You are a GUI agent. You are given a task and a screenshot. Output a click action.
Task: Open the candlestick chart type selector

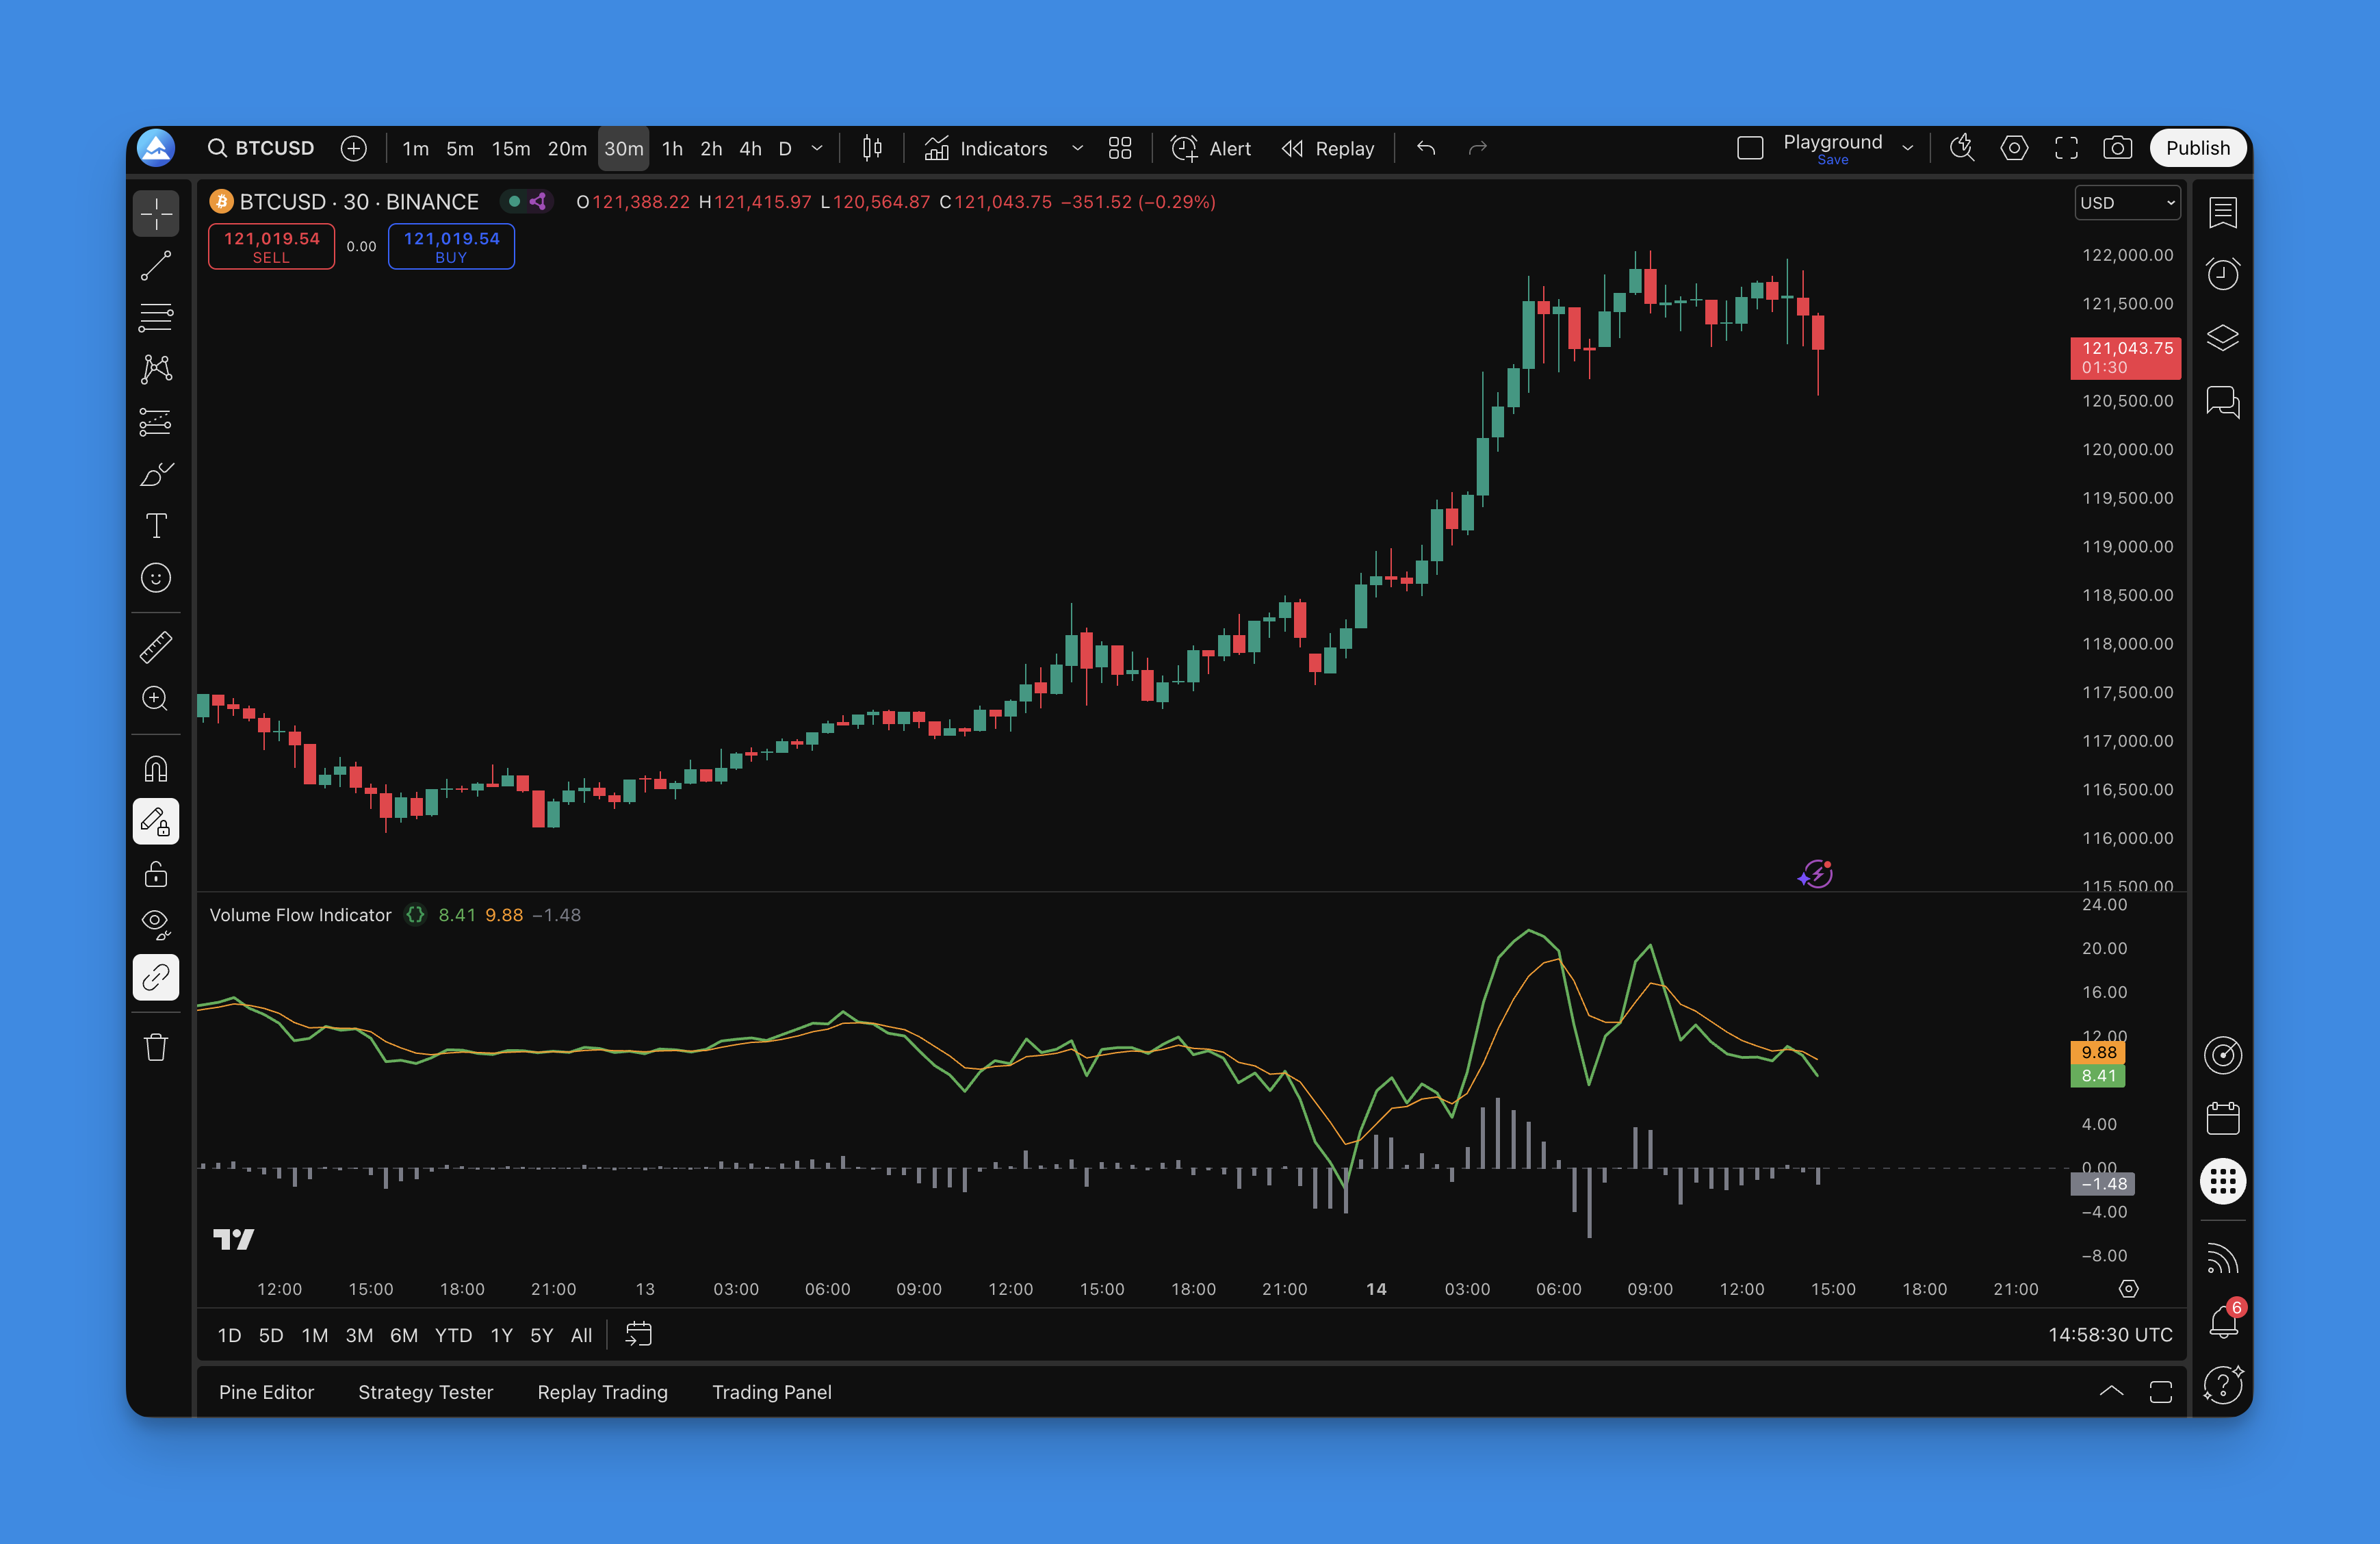click(872, 148)
